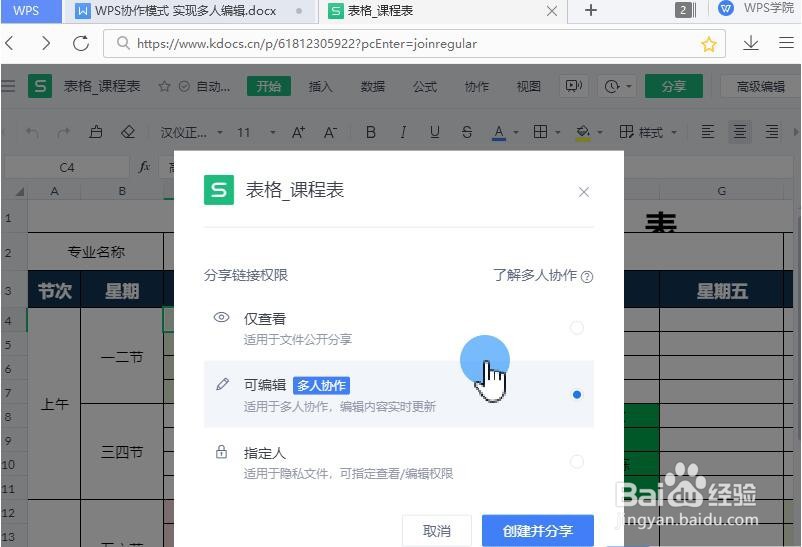This screenshot has height=547, width=802.
Task: Go forward with the browser forward arrow
Action: pyautogui.click(x=46, y=43)
